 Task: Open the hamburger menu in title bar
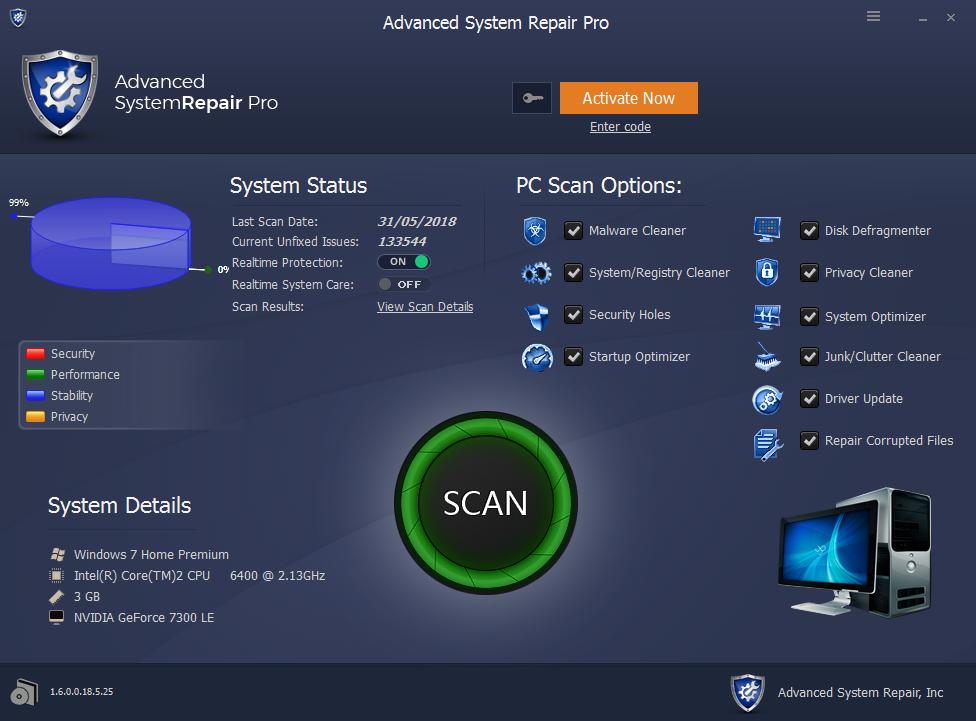(873, 16)
